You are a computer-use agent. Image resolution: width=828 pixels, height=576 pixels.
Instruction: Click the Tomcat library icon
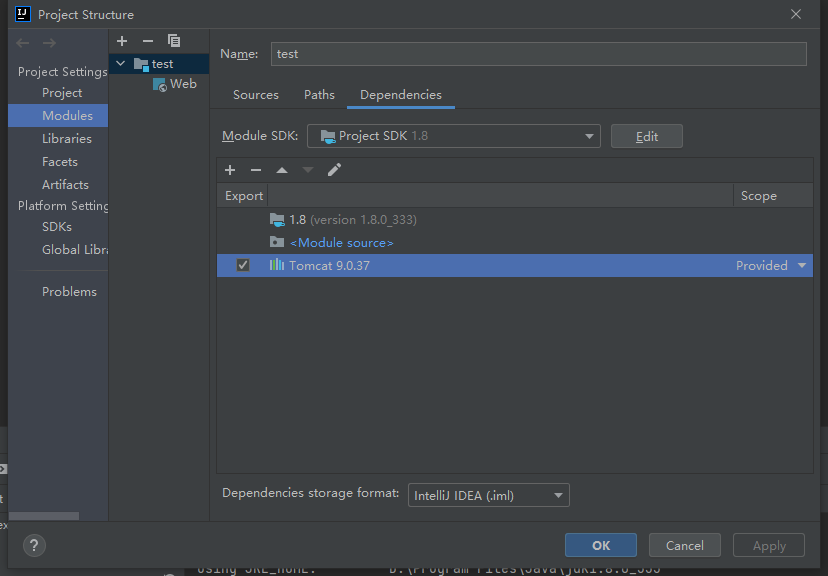point(277,265)
